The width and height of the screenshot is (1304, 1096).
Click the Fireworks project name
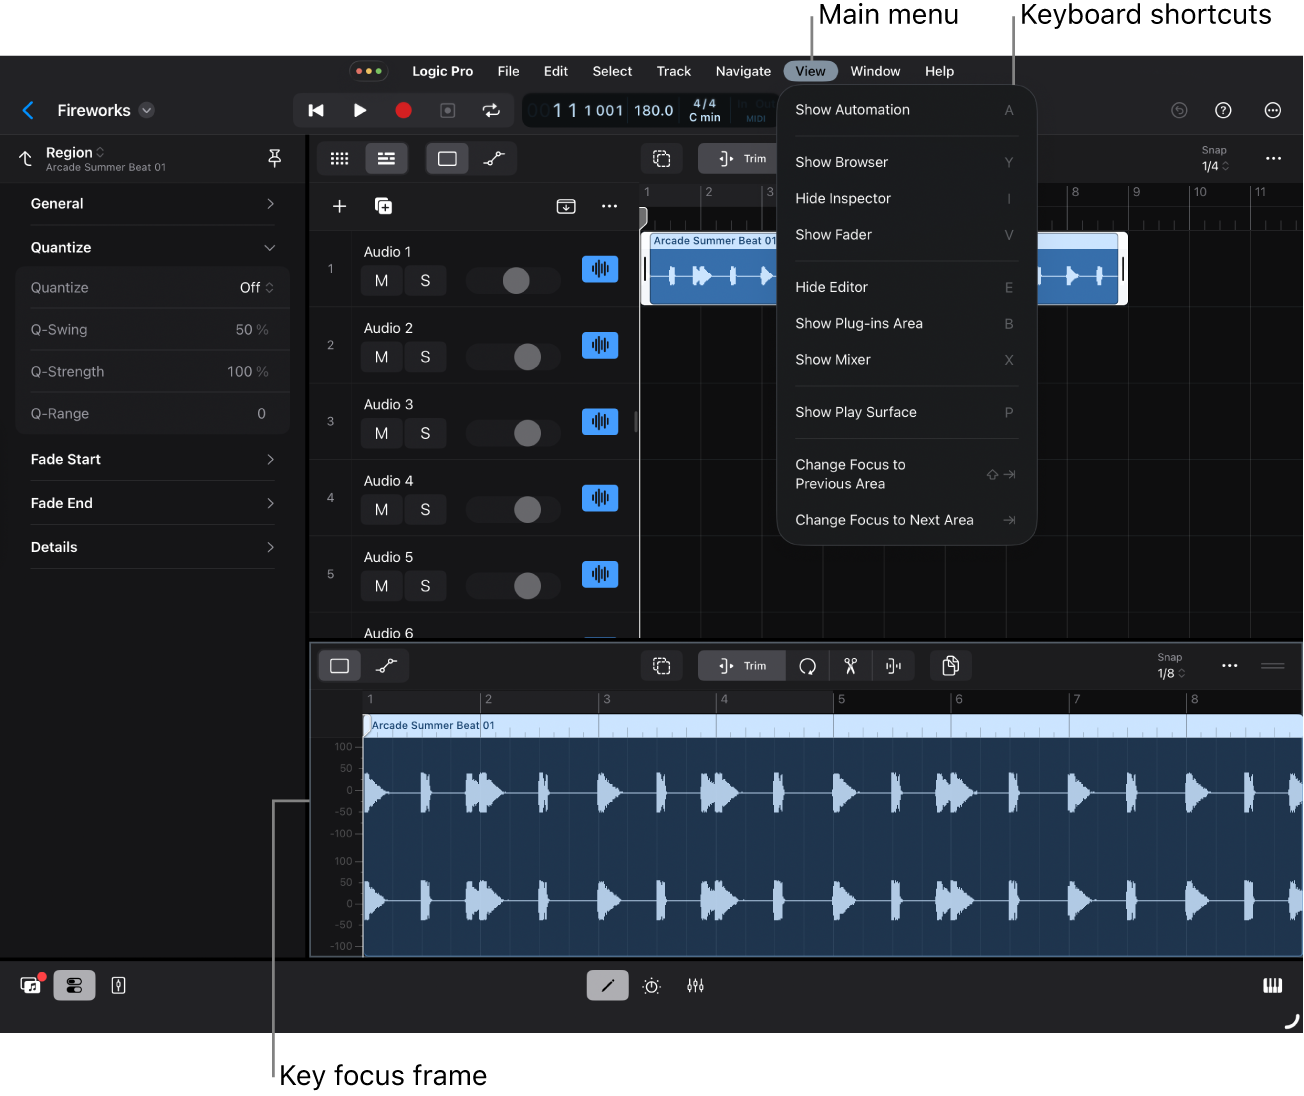[x=94, y=111]
